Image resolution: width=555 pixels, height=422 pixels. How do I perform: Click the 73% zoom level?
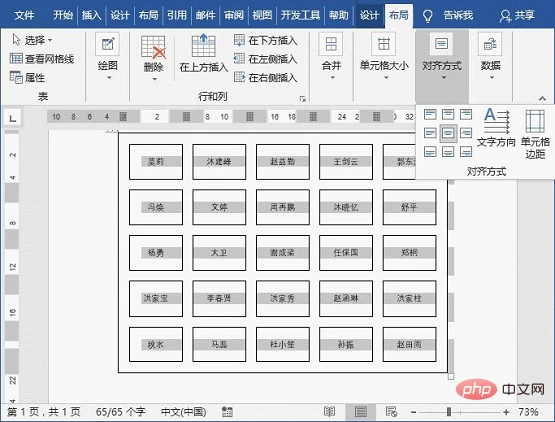click(x=528, y=412)
